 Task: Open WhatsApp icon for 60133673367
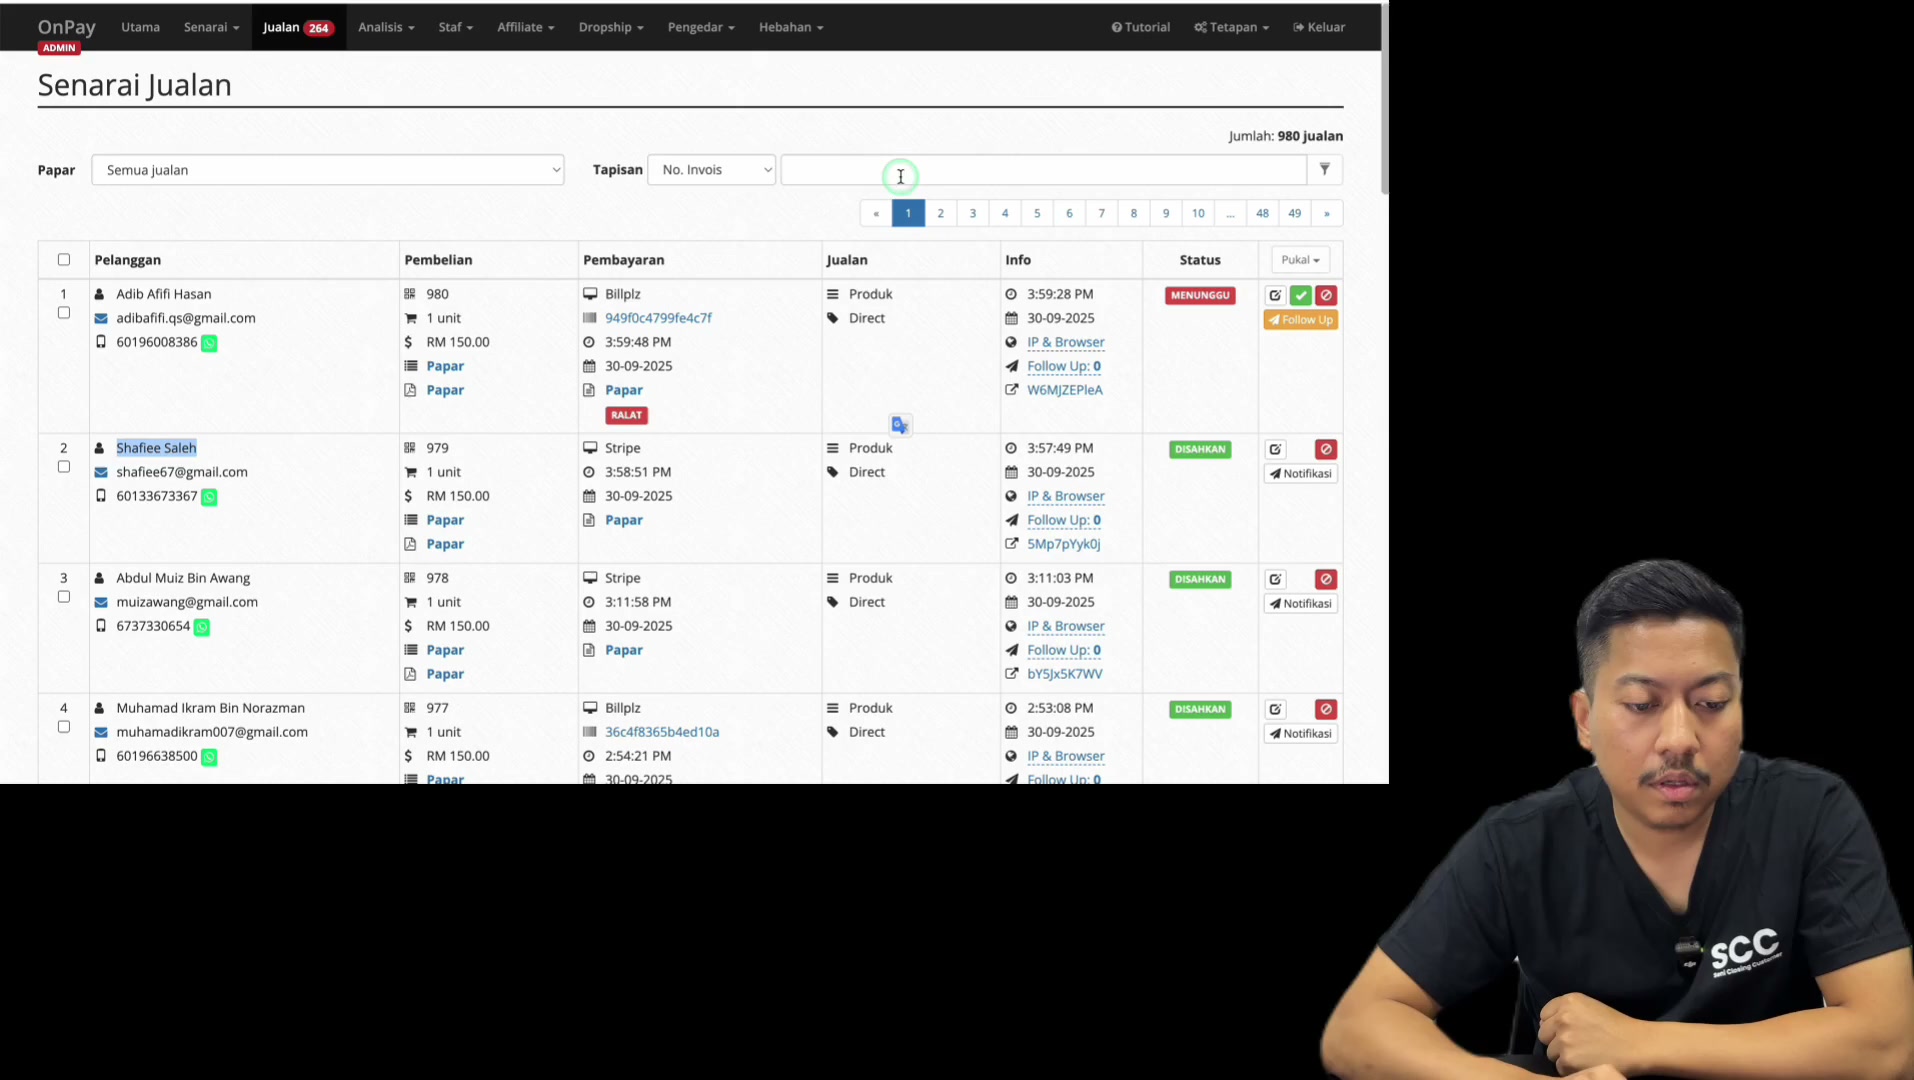[209, 497]
